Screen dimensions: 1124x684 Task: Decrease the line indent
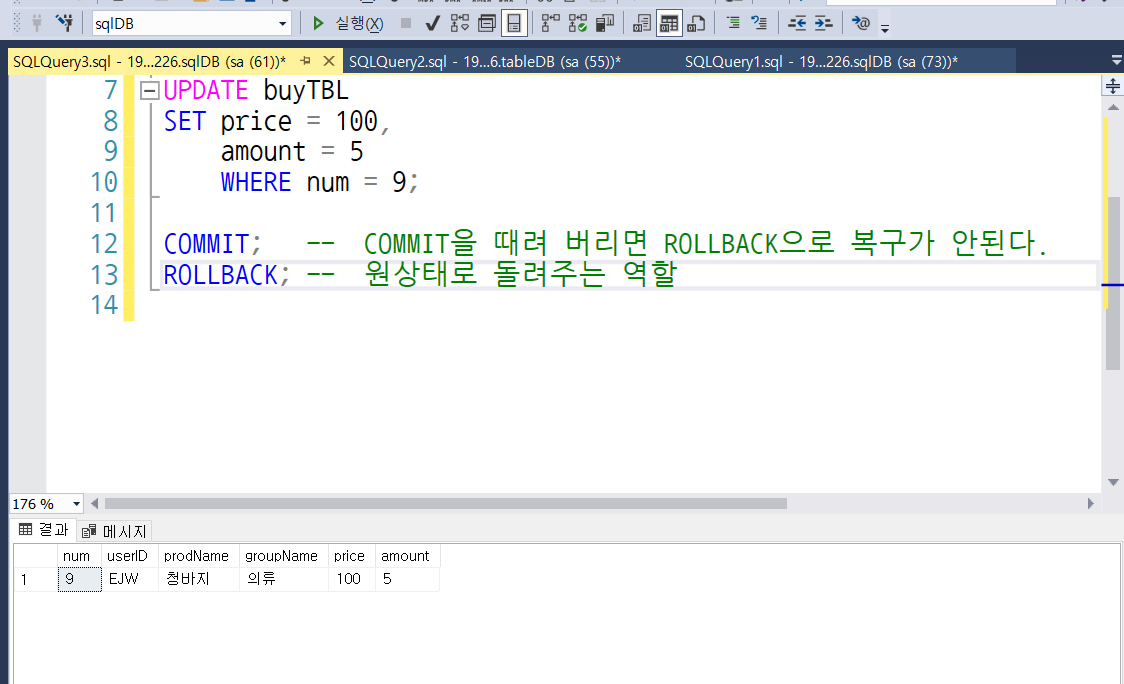pyautogui.click(x=796, y=24)
